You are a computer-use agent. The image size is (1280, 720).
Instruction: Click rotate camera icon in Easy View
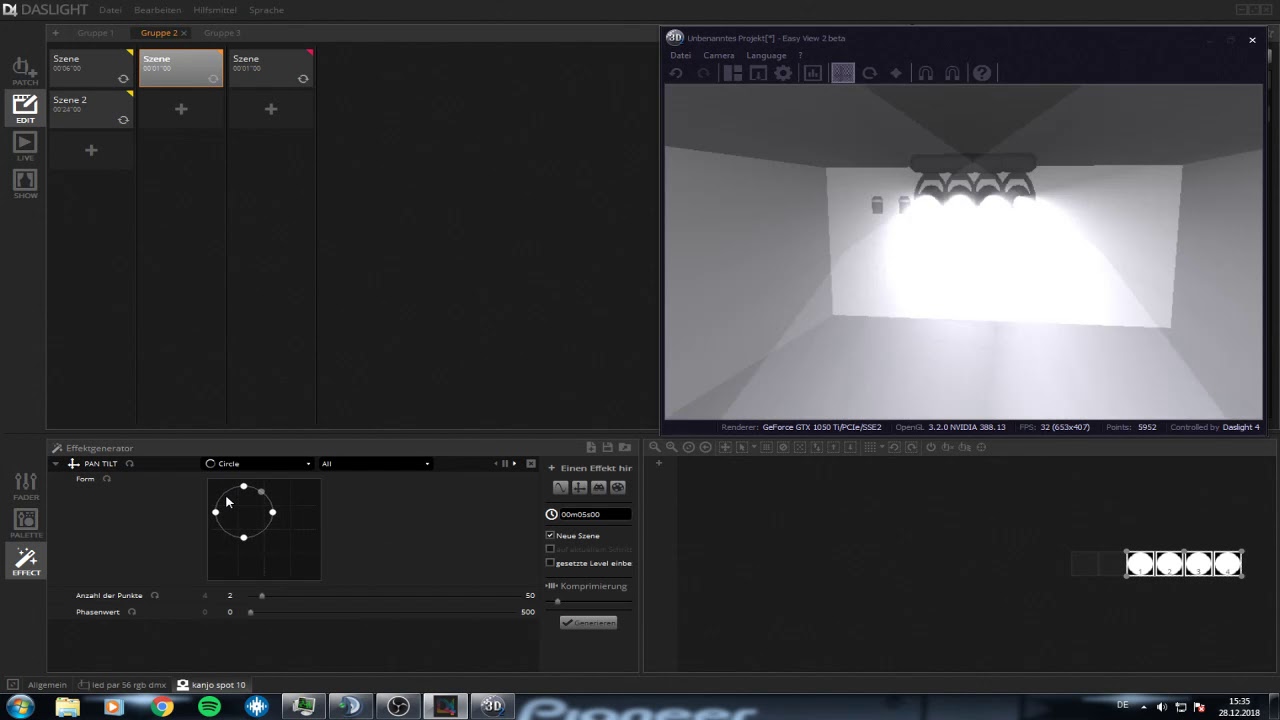870,73
